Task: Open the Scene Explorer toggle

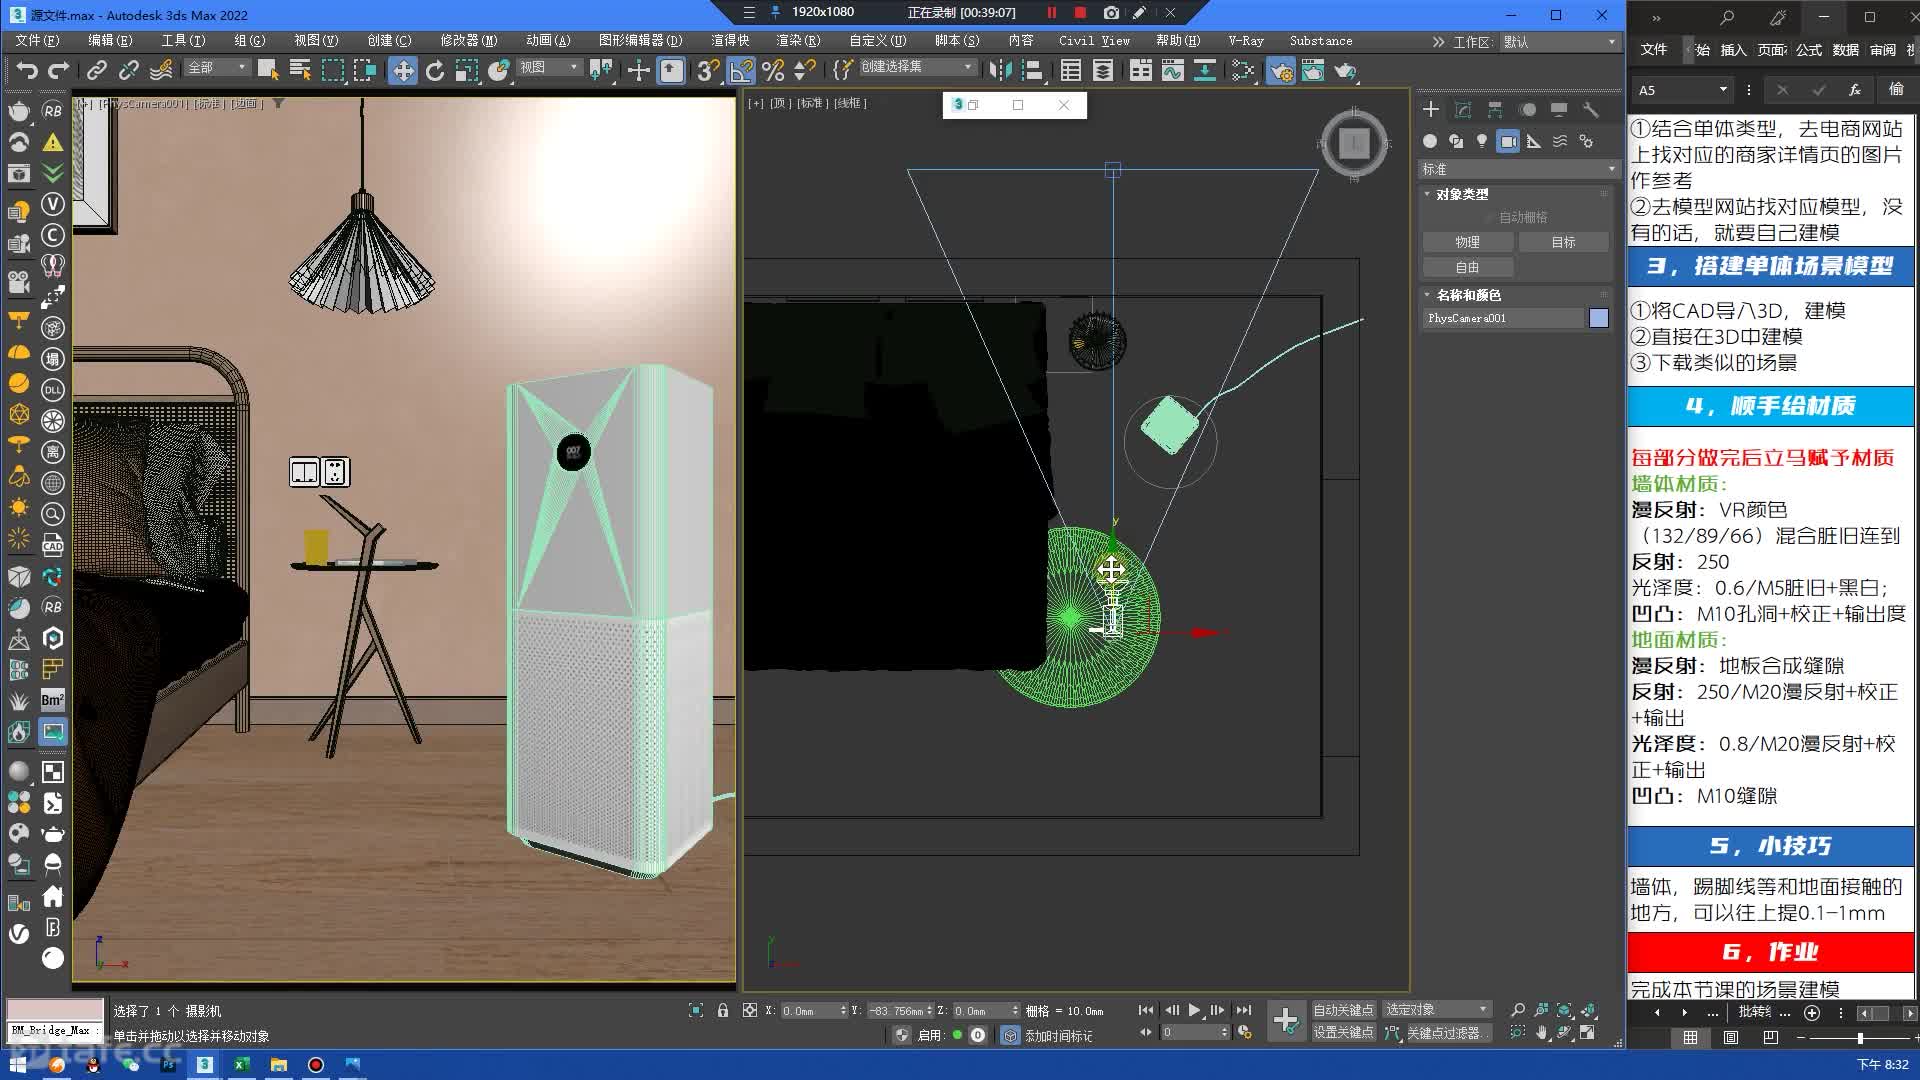Action: tap(1071, 70)
